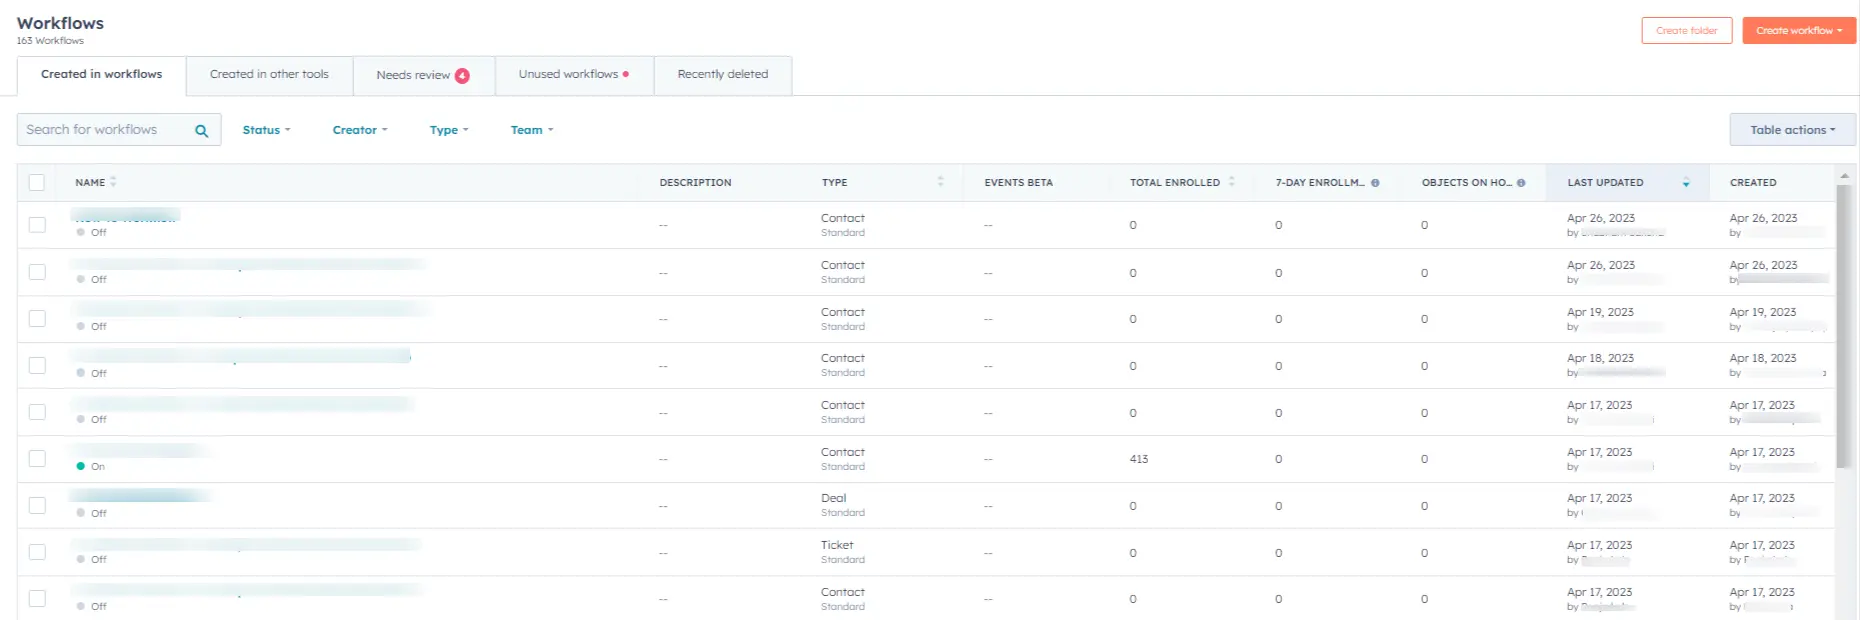Screen dimensions: 1860x620
Task: Toggle select-all header checkbox
Action: [37, 182]
